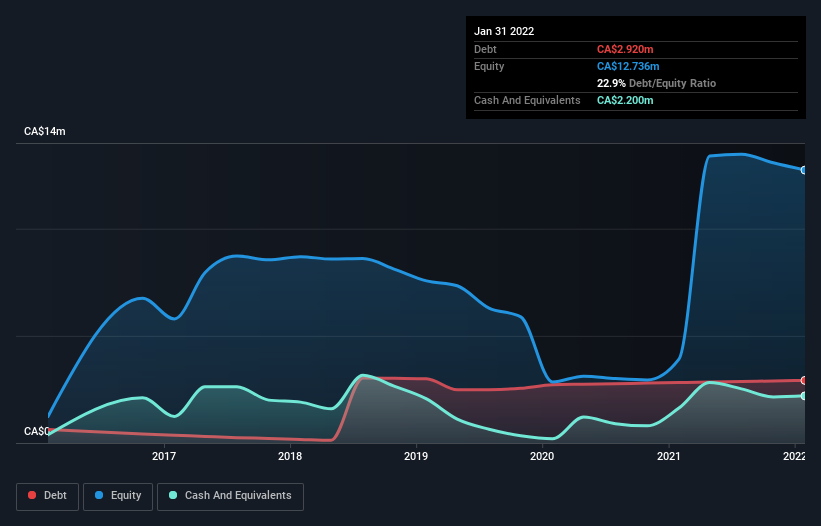Click the 22.9% Debt/Equity Ratio text

pos(656,83)
